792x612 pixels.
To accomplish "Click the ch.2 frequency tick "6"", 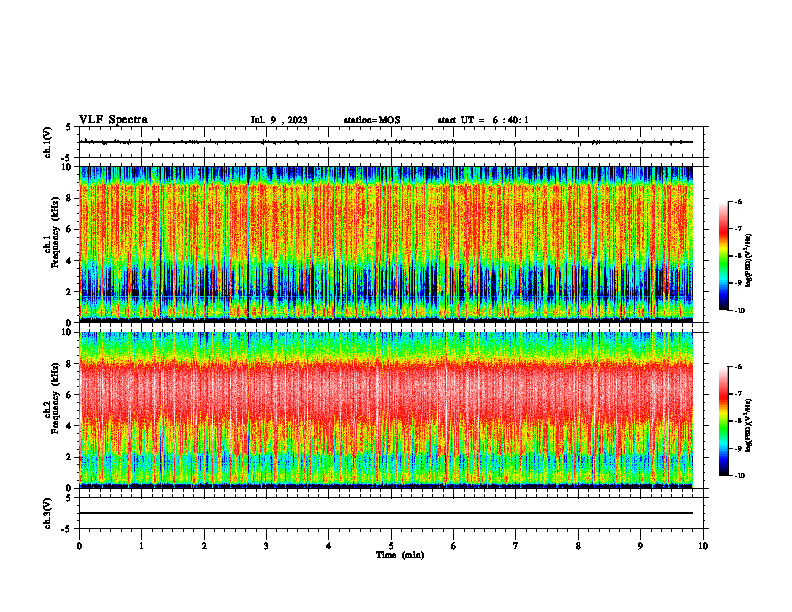I will click(69, 395).
